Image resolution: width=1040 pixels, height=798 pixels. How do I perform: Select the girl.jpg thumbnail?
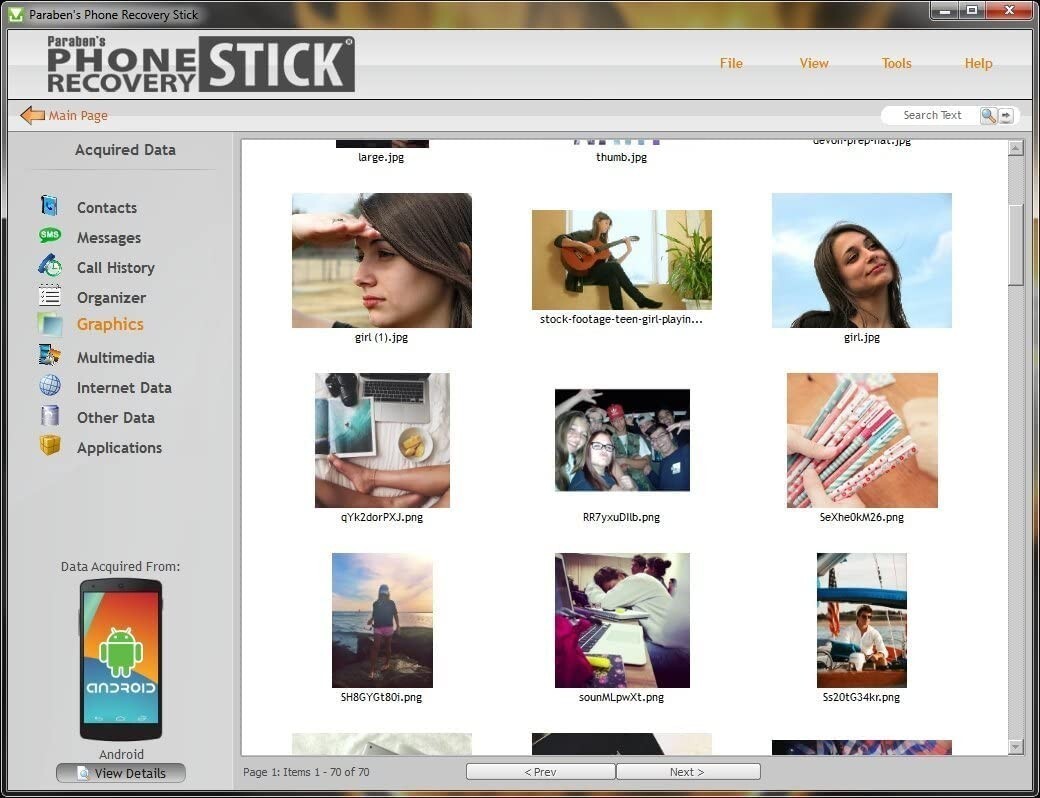tap(861, 261)
